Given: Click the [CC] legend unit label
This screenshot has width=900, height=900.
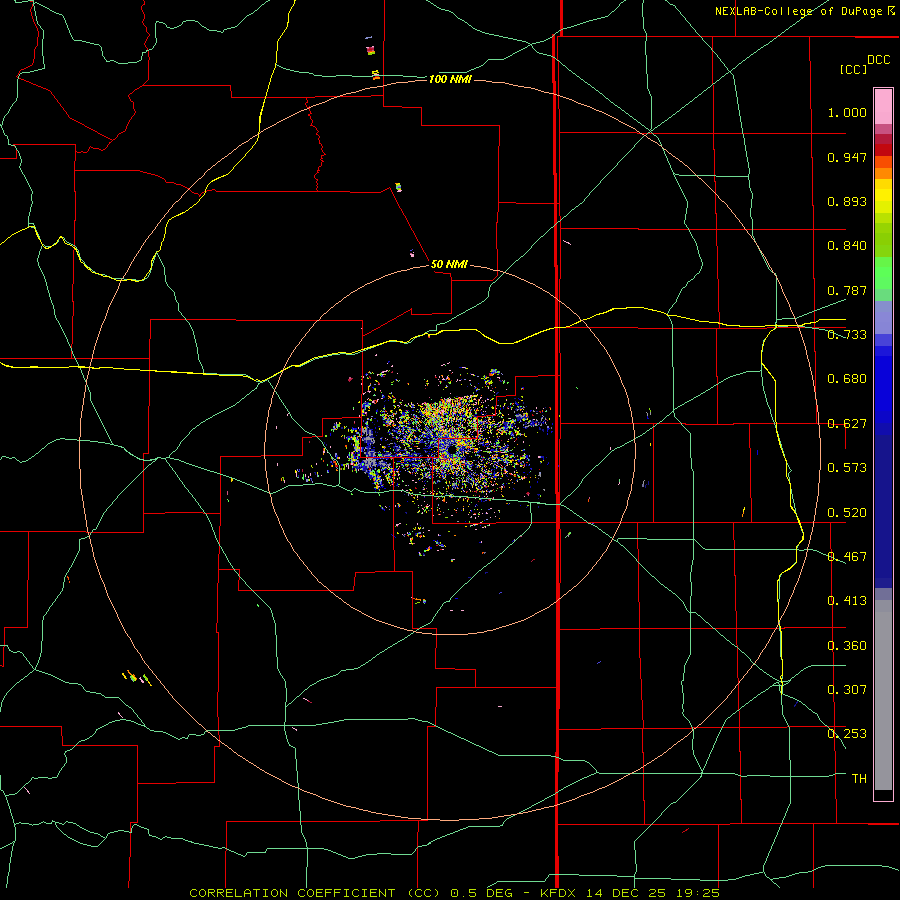Looking at the screenshot, I should [854, 69].
